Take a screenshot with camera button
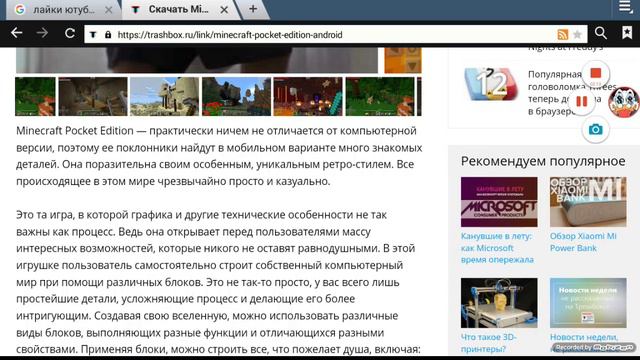This screenshot has height=360, width=640. pyautogui.click(x=596, y=130)
